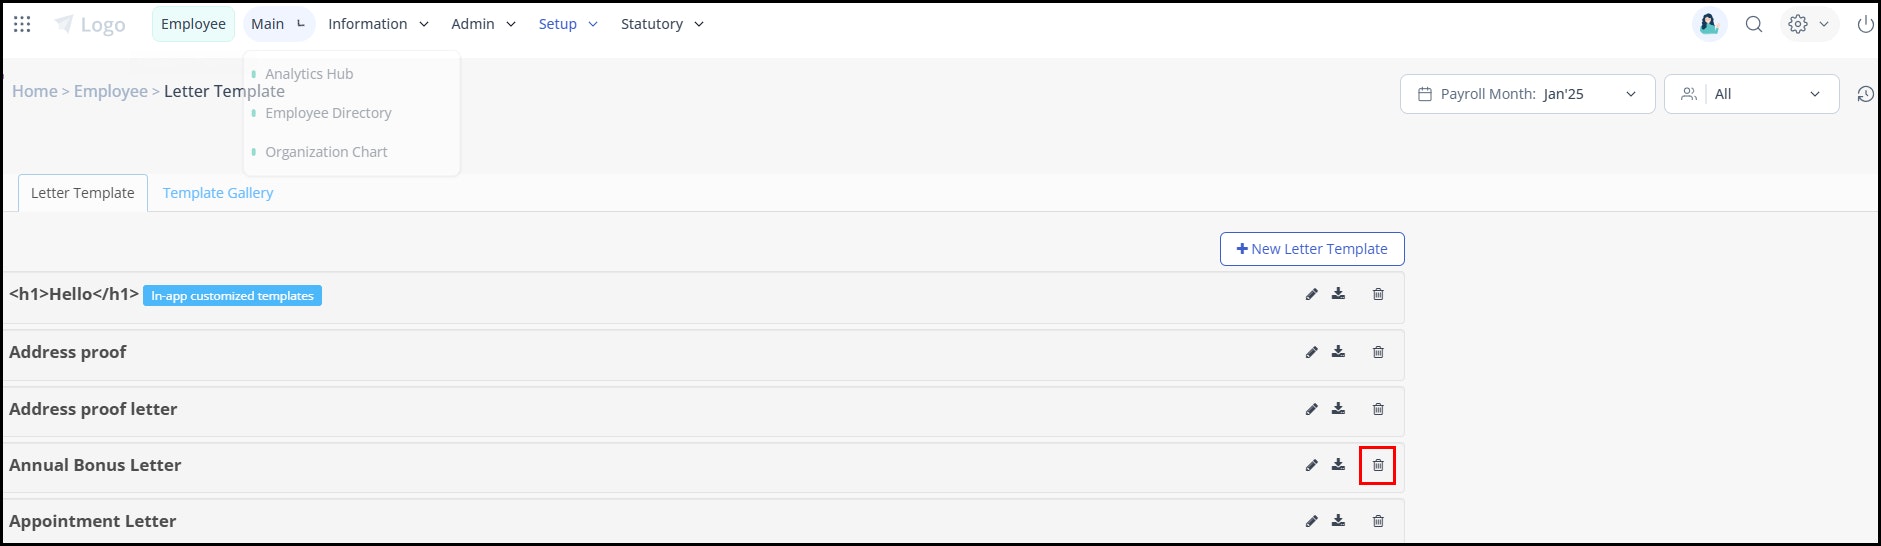Image resolution: width=1881 pixels, height=546 pixels.
Task: Open the history clock icon
Action: click(x=1865, y=94)
